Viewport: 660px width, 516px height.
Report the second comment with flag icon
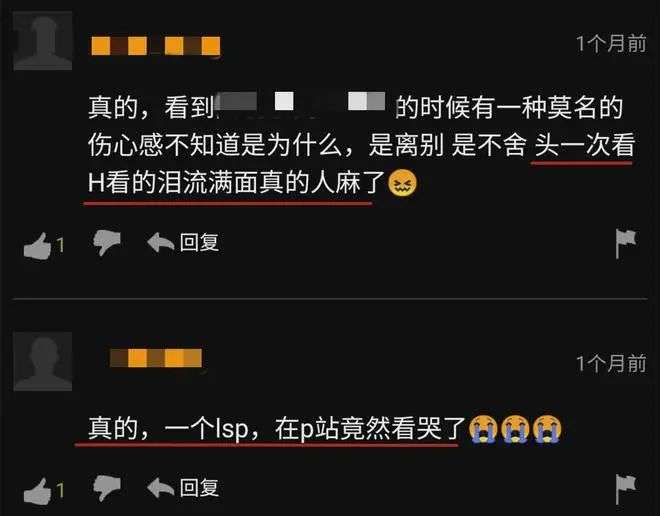coord(625,489)
